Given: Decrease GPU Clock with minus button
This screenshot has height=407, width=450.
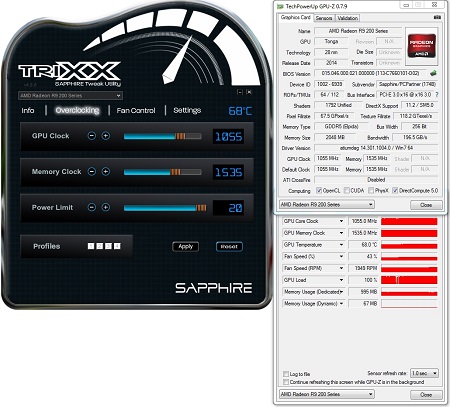Looking at the screenshot, I should click(92, 136).
